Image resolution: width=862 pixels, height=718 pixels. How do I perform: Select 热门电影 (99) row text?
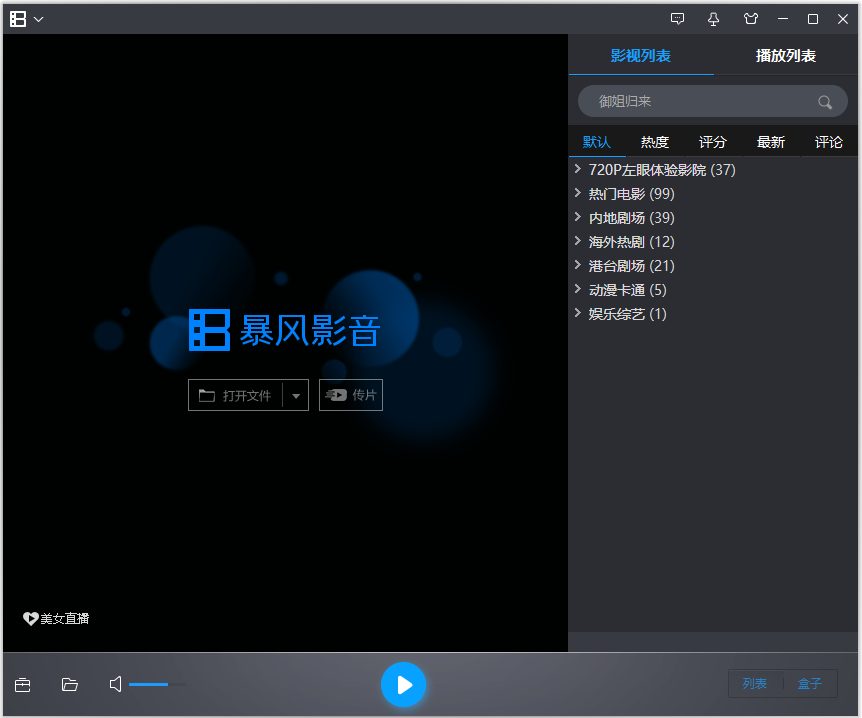pos(632,194)
